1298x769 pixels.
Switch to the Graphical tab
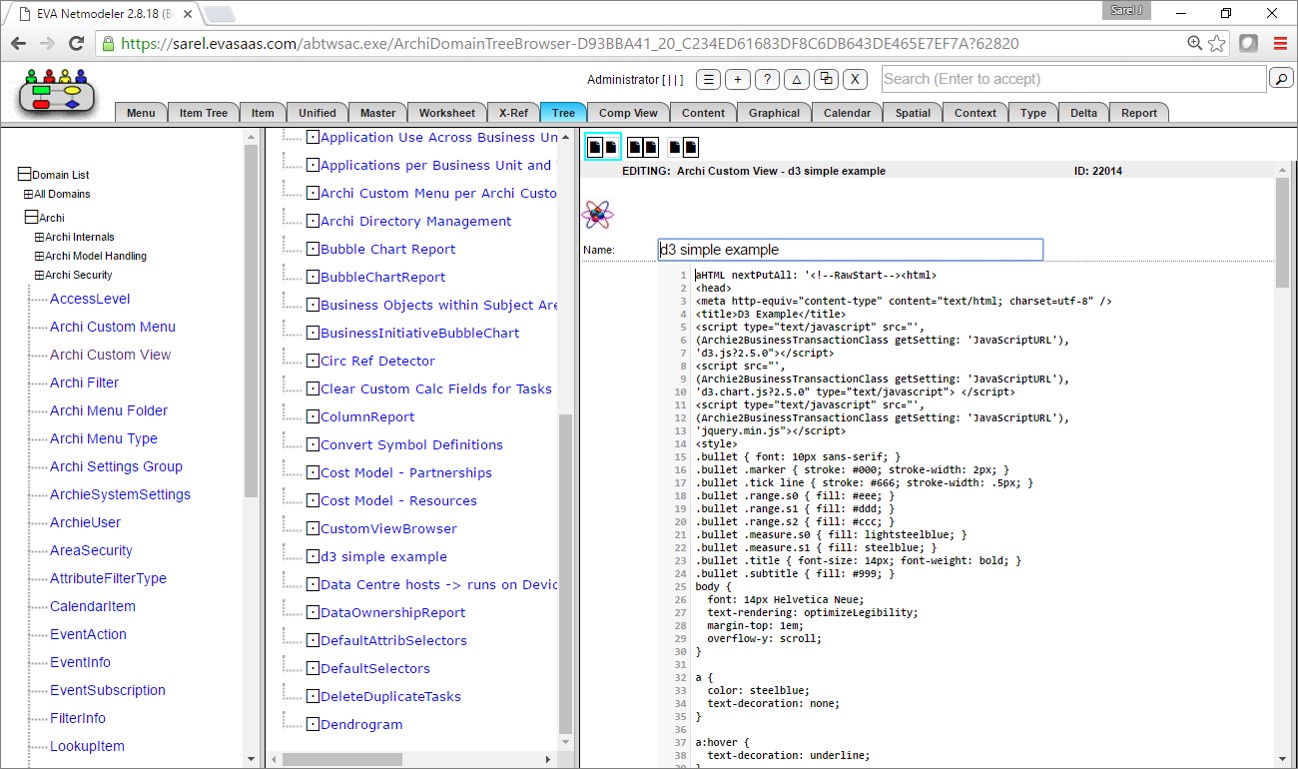pyautogui.click(x=774, y=113)
